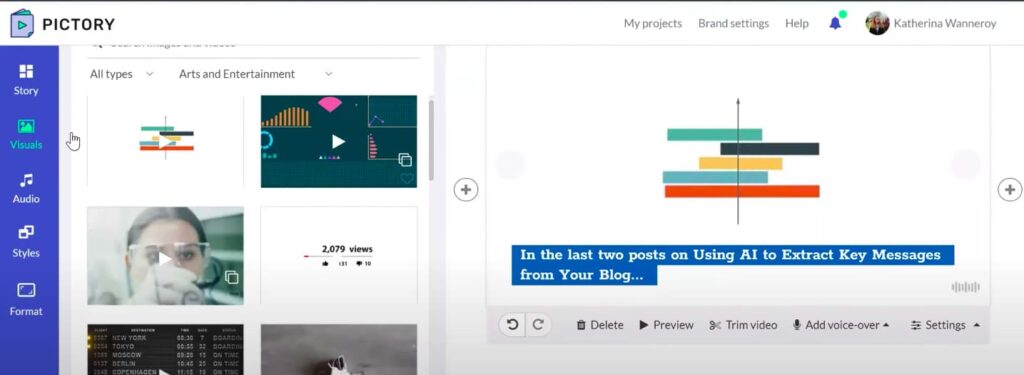Undo the last action
The width and height of the screenshot is (1024, 375).
pyautogui.click(x=513, y=325)
